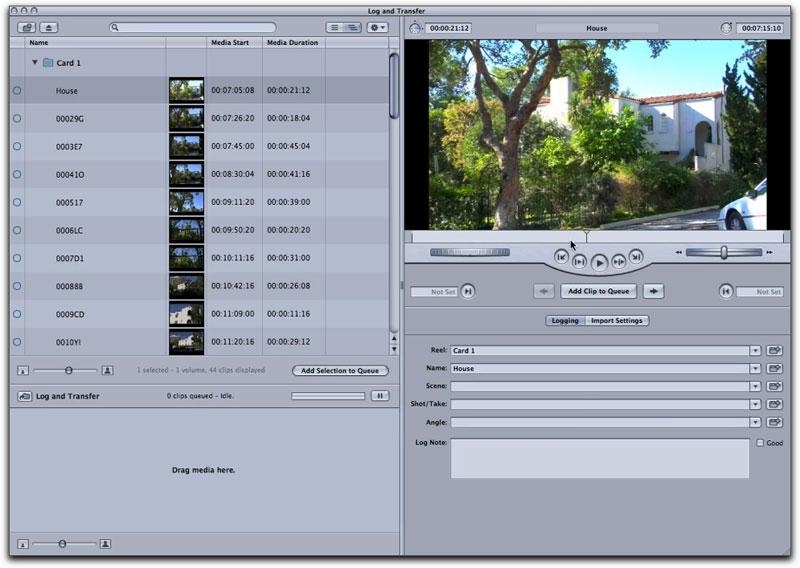Adjust queue thumbnail size slider

(x=62, y=544)
